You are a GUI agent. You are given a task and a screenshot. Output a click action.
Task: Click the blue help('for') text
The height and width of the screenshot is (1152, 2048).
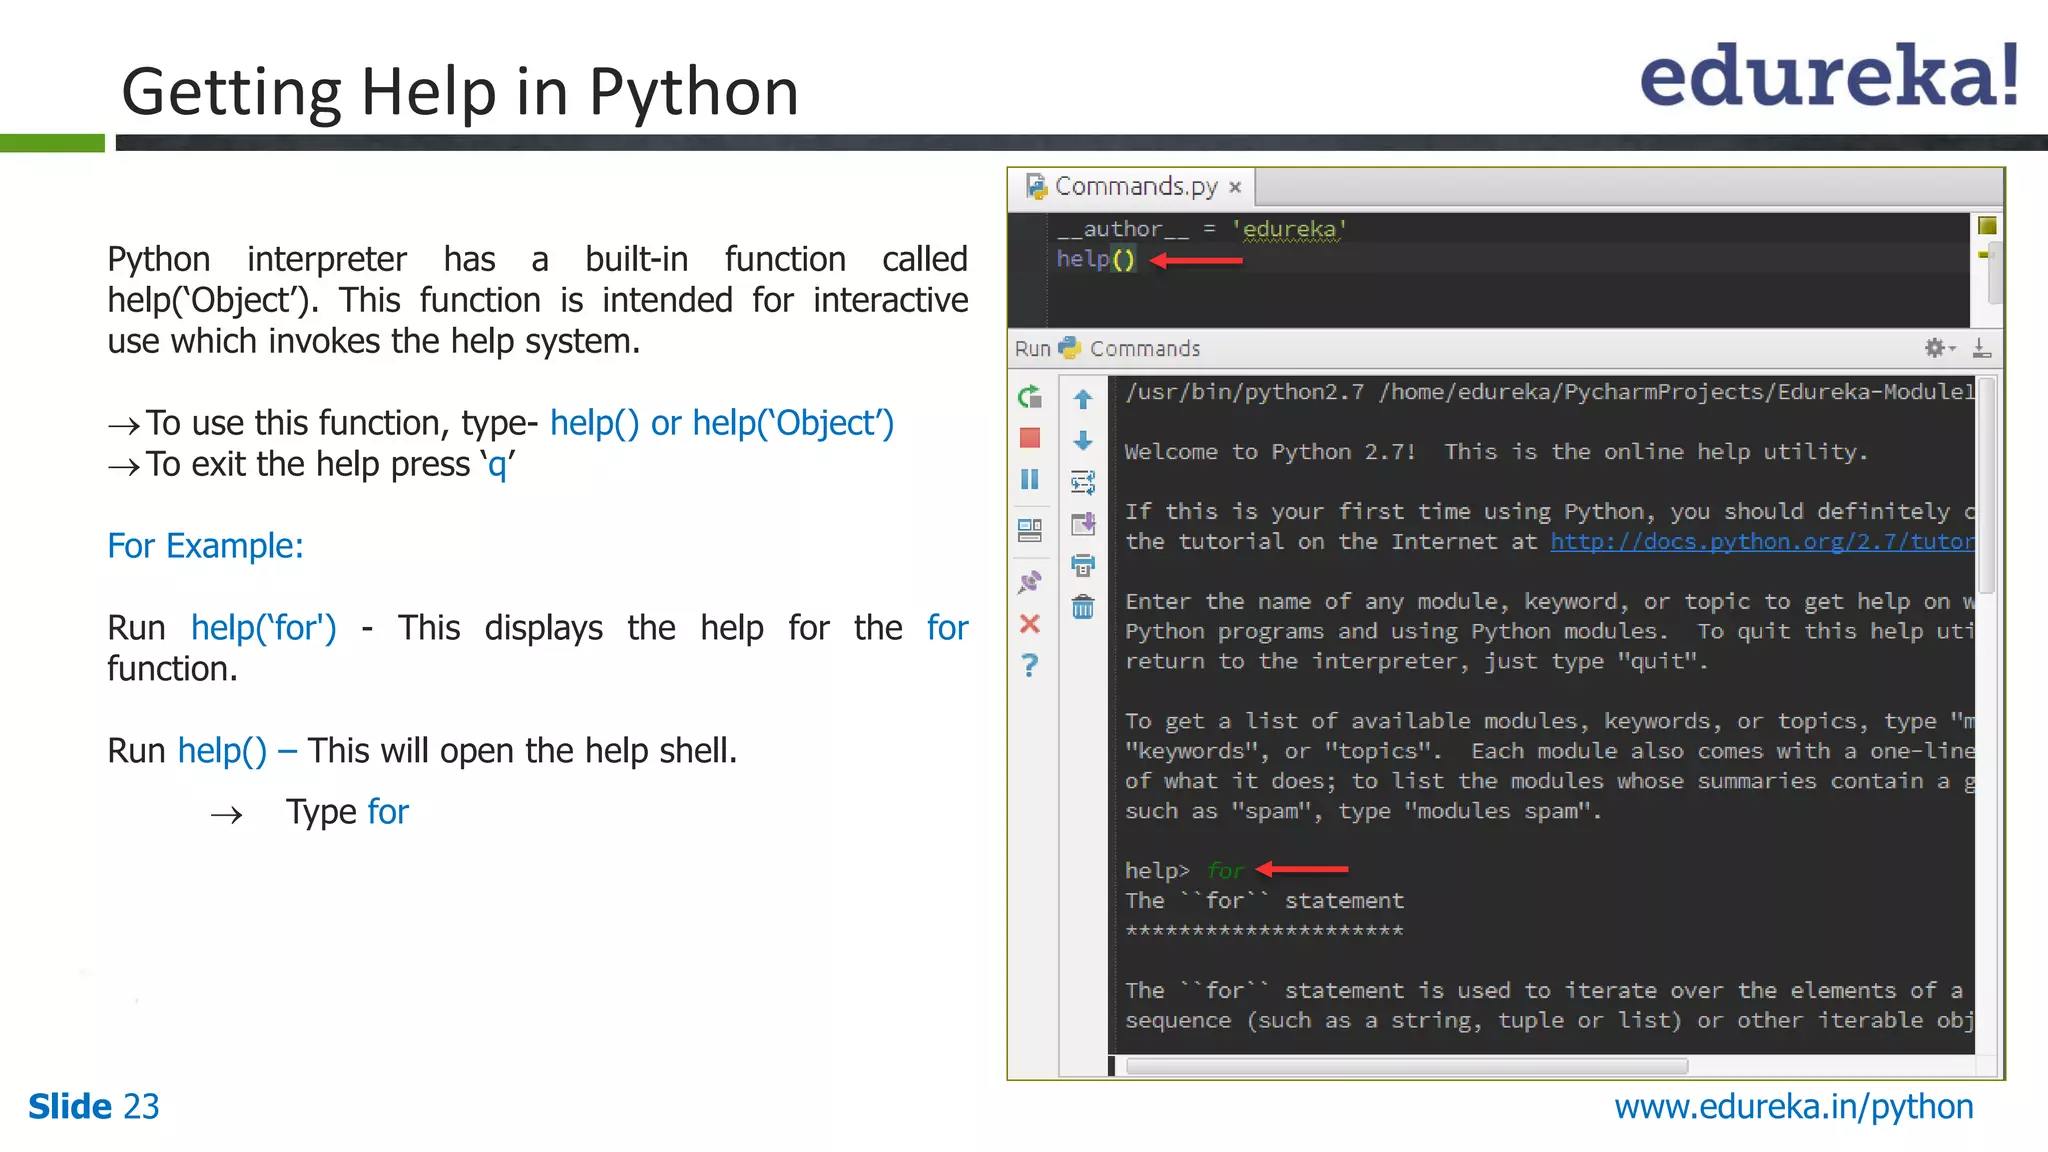pyautogui.click(x=264, y=629)
